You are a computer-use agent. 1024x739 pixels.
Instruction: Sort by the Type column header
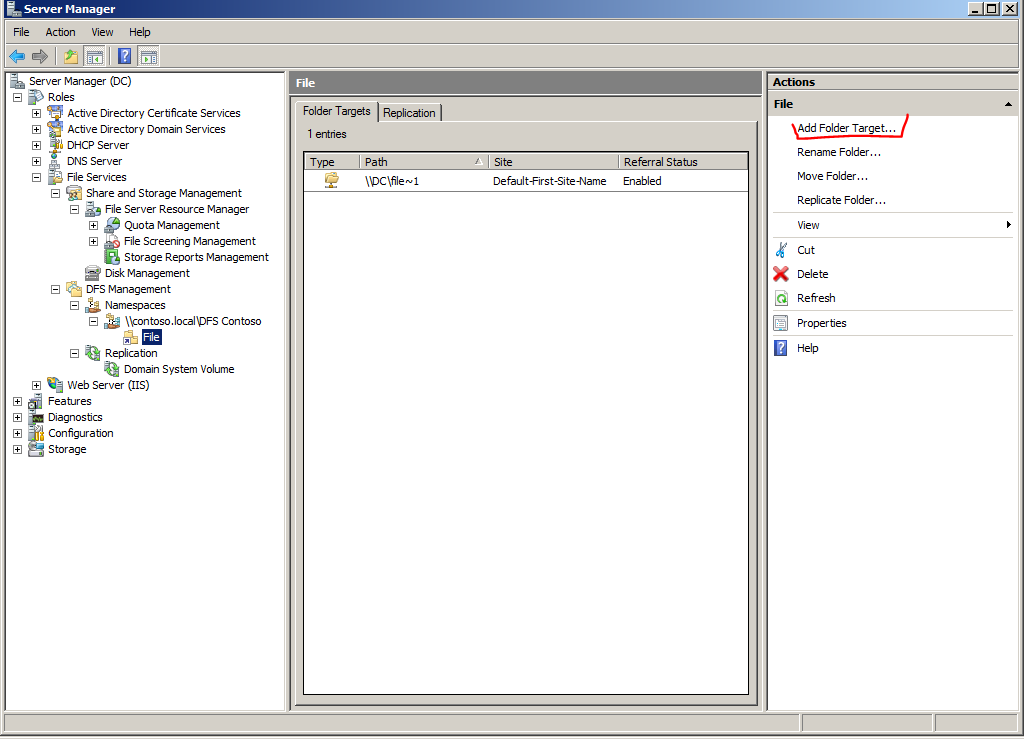pos(332,162)
